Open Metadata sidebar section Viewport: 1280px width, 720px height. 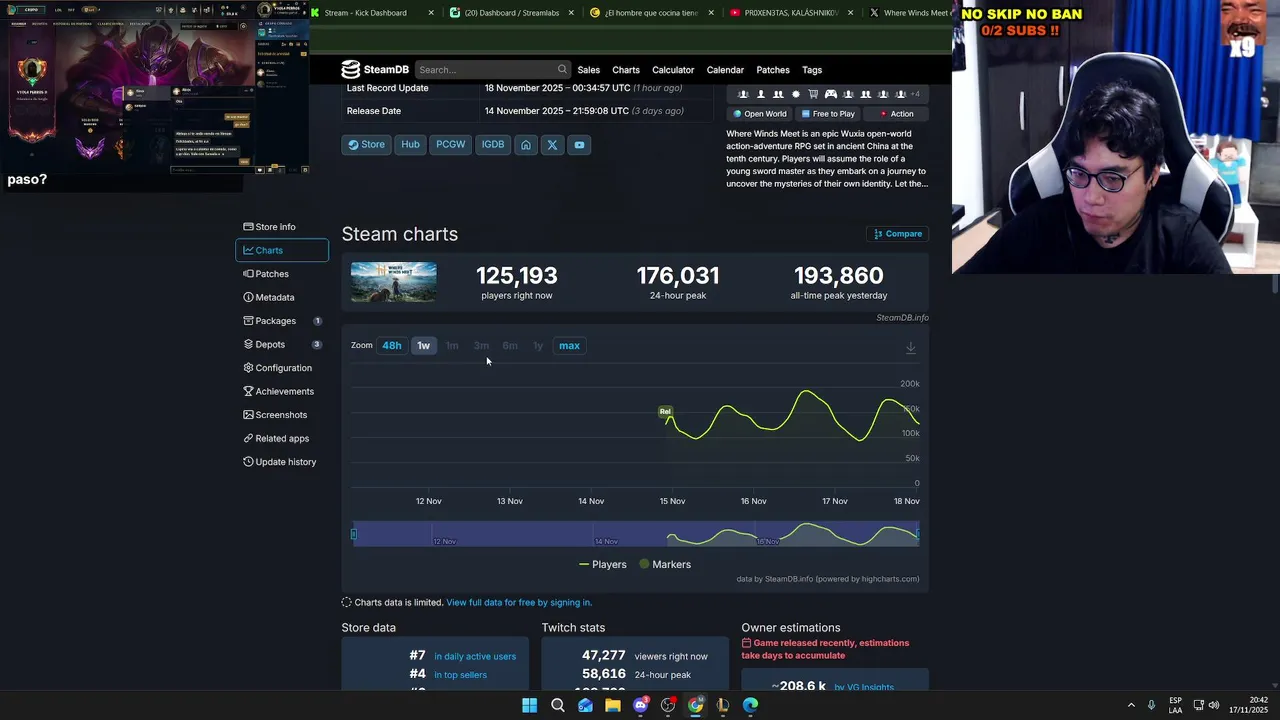coord(282,297)
